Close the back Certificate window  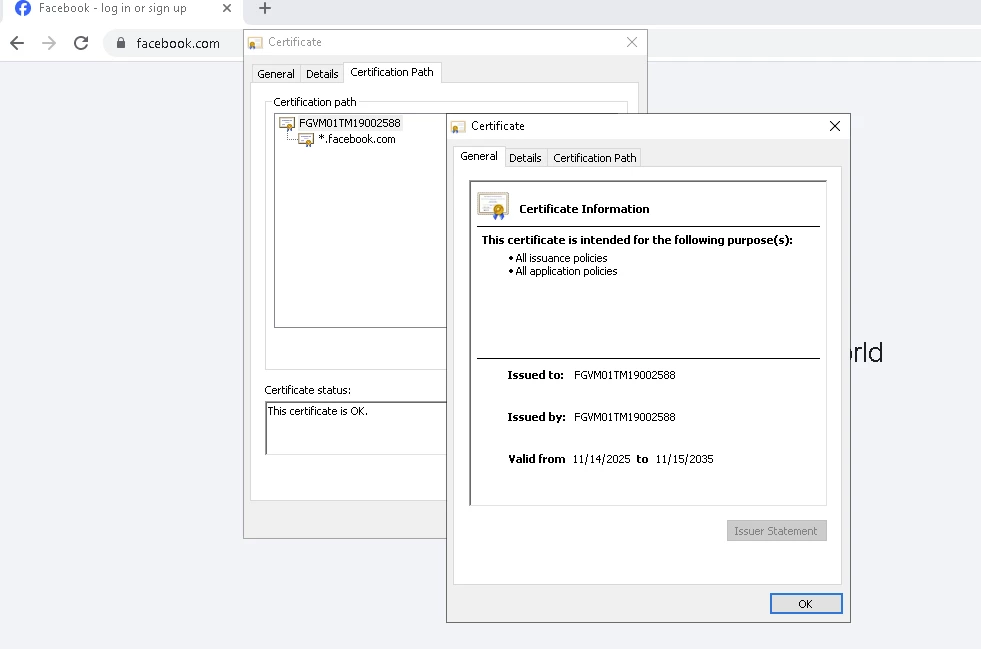coord(632,42)
